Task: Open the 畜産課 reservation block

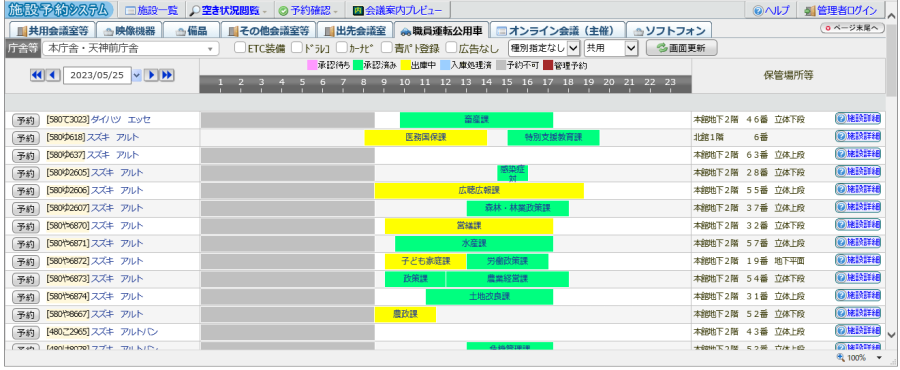Action: pyautogui.click(x=476, y=120)
